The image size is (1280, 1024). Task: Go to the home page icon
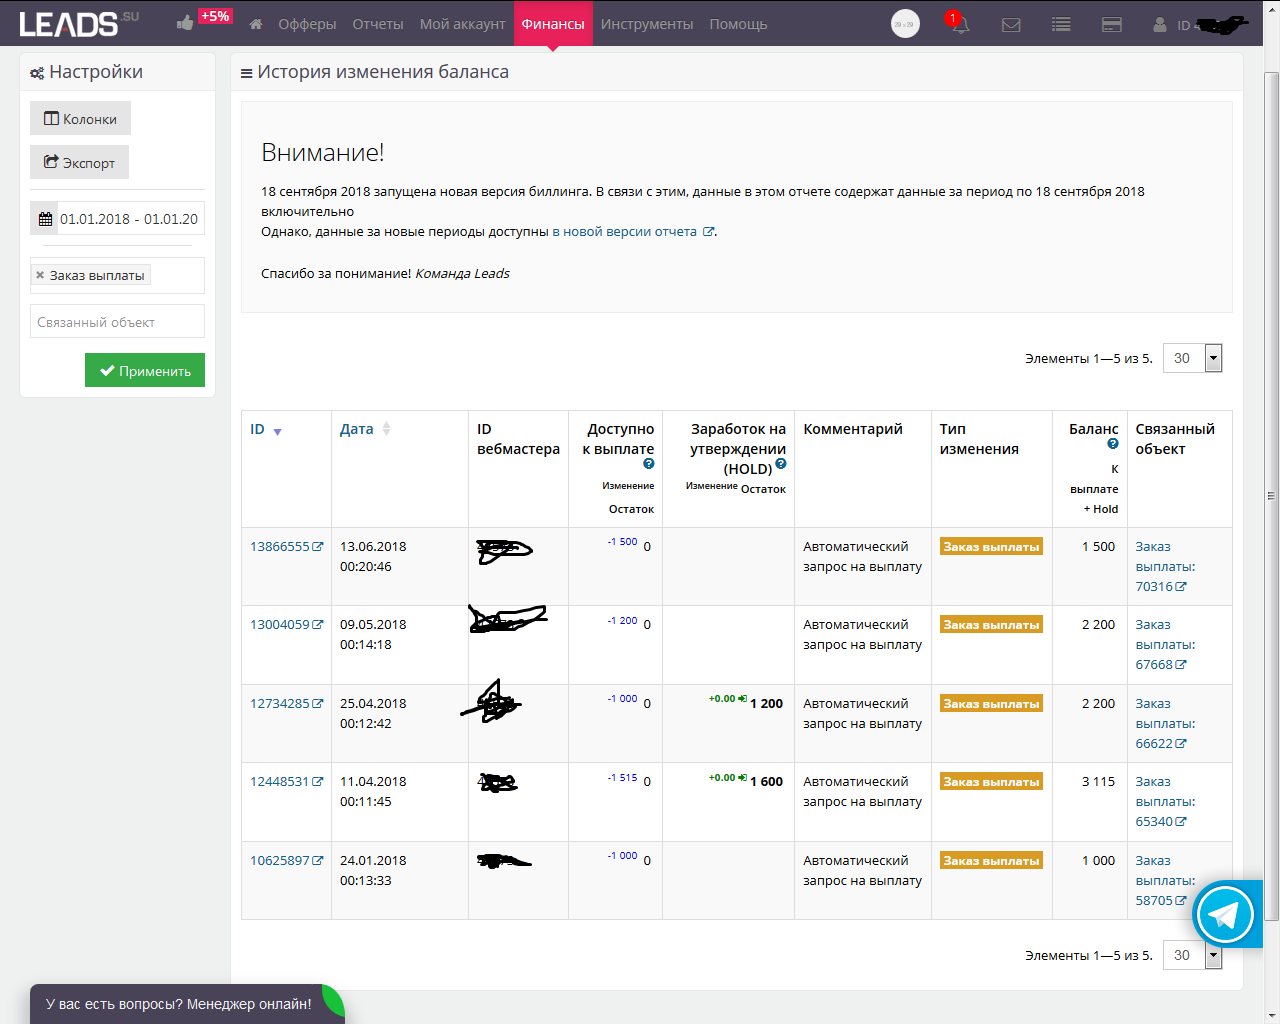click(x=256, y=24)
